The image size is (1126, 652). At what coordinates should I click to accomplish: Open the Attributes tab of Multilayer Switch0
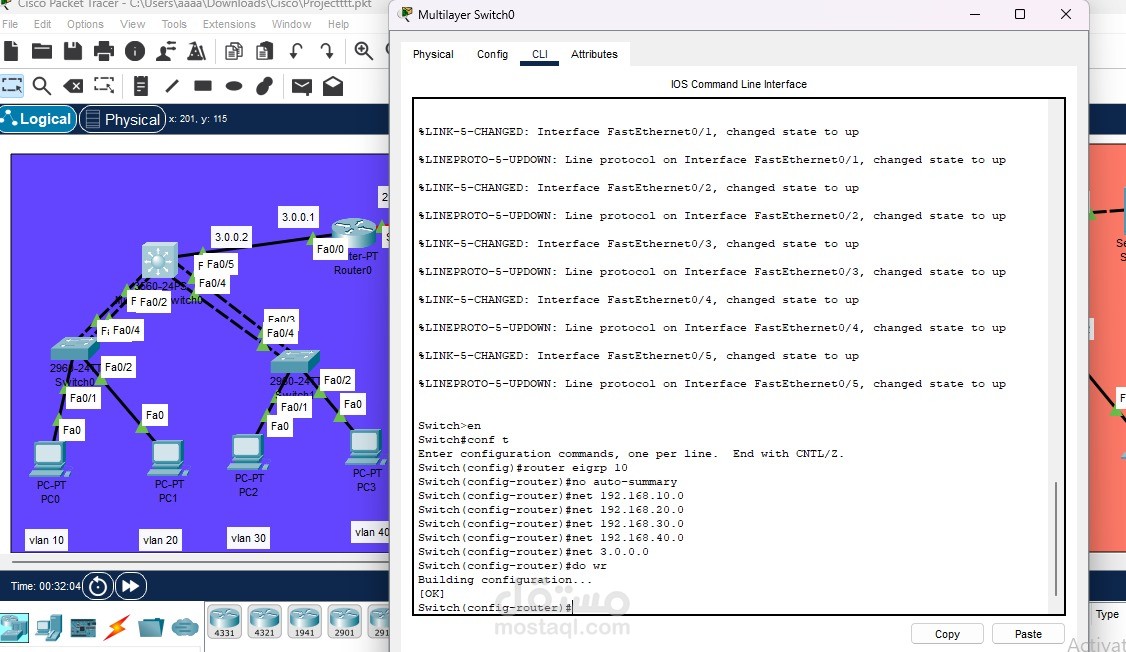click(594, 54)
